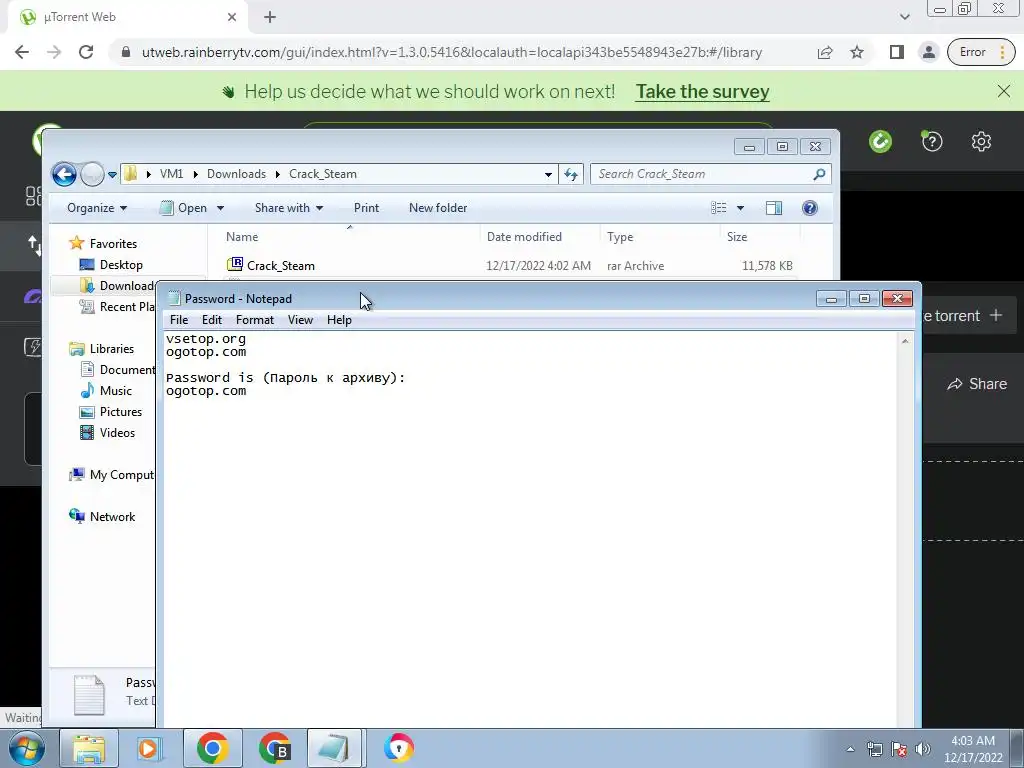Open the Take the survey link
Image resolution: width=1024 pixels, height=768 pixels.
(x=702, y=91)
